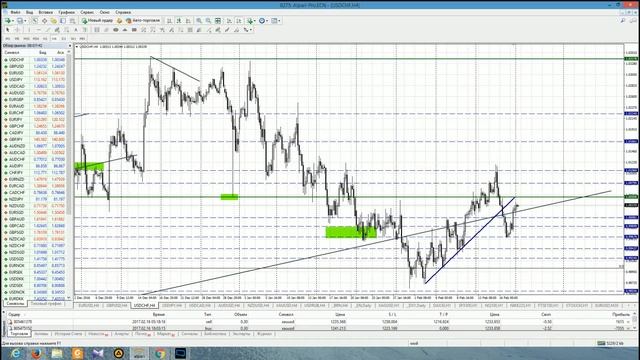
Task: Open the Вставка menu
Action: 45,12
